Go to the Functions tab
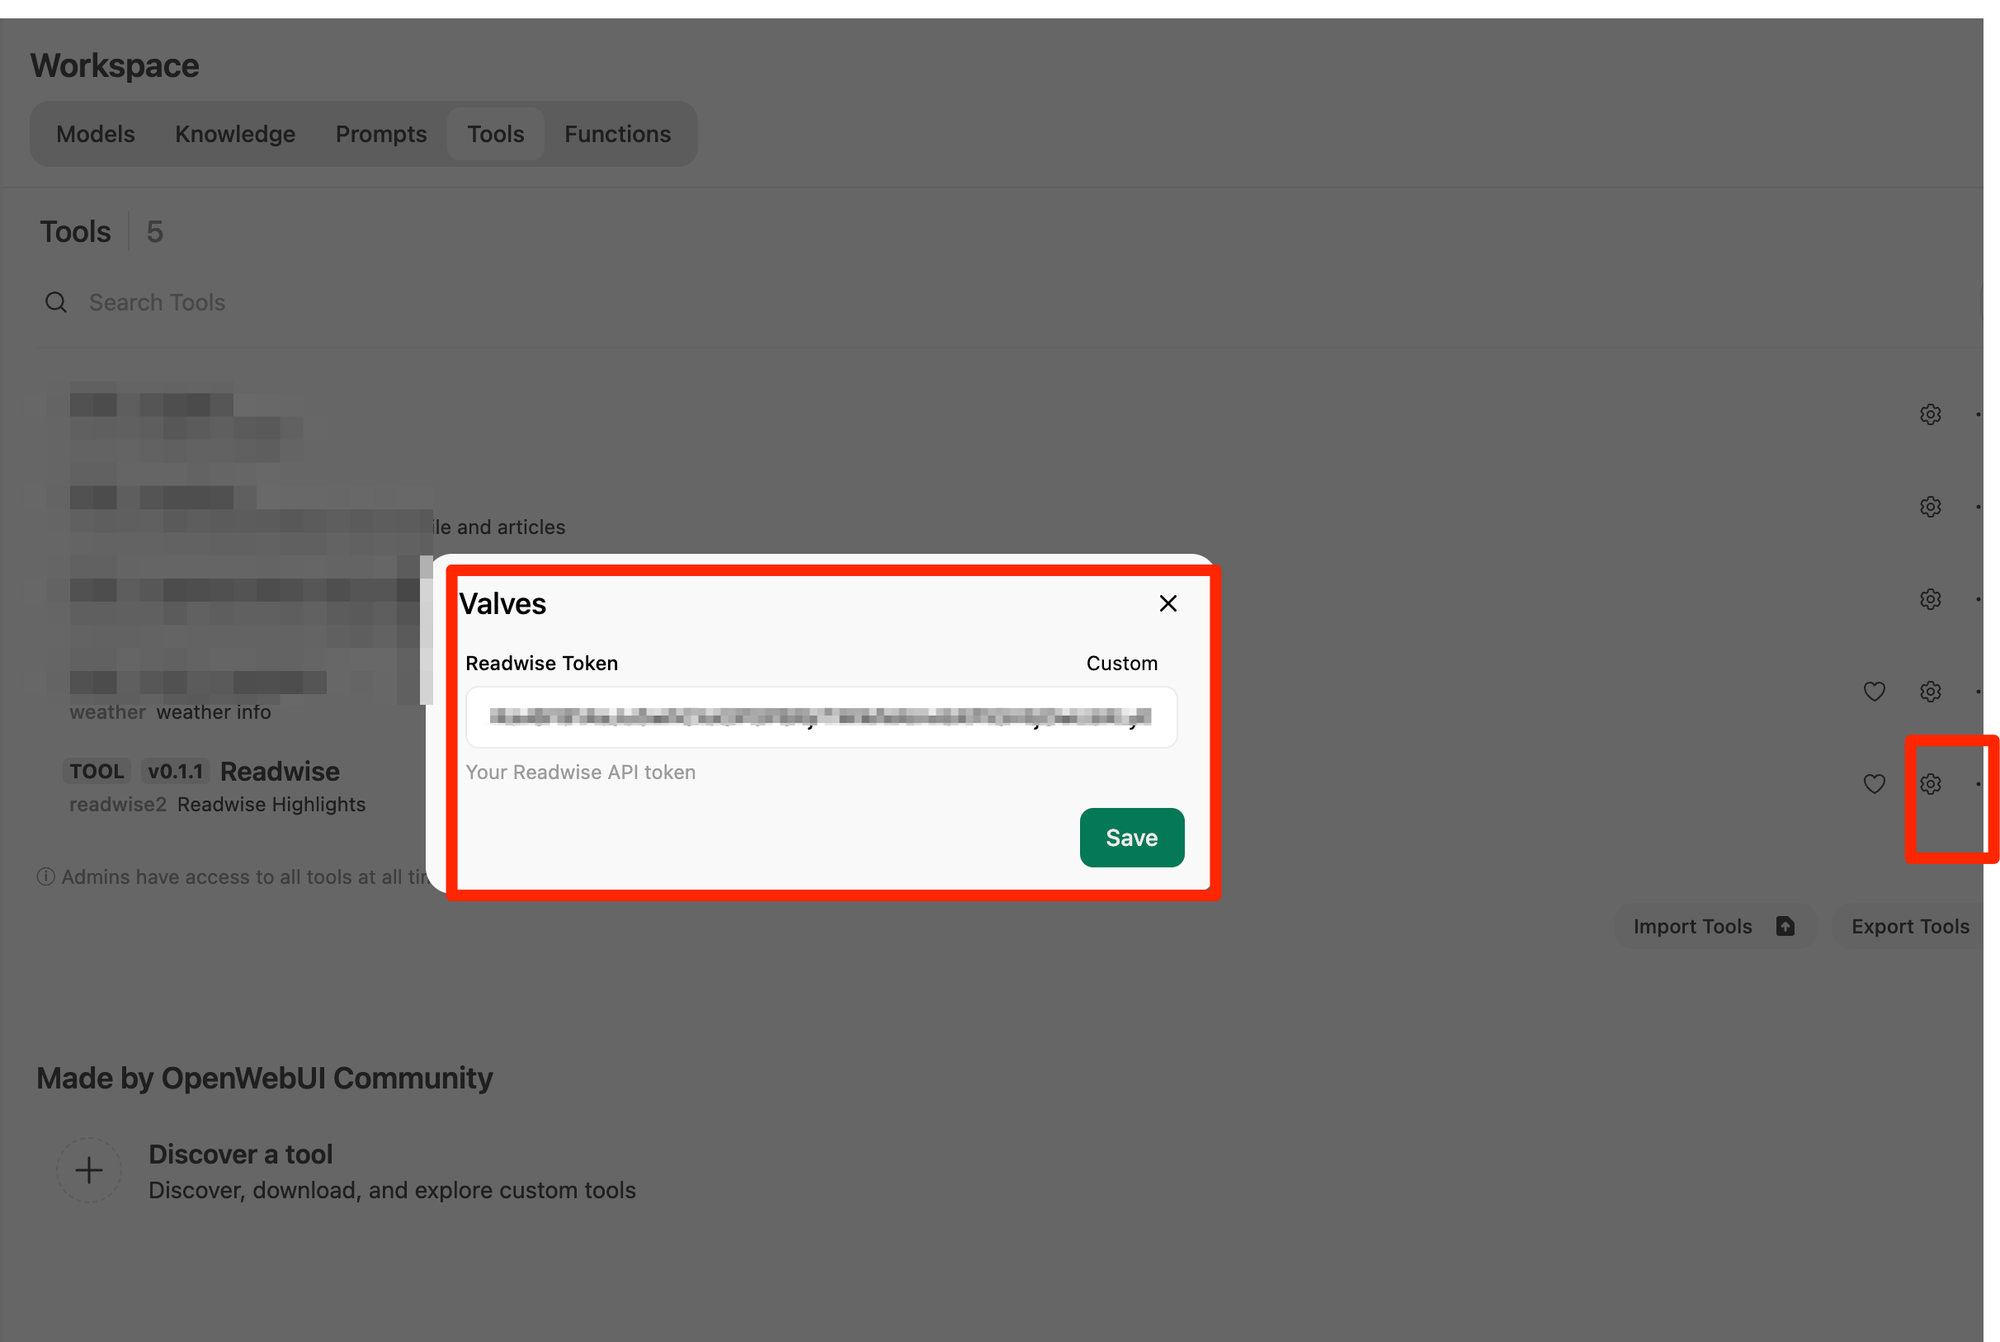Viewport: 2000px width, 1342px height. (x=617, y=134)
